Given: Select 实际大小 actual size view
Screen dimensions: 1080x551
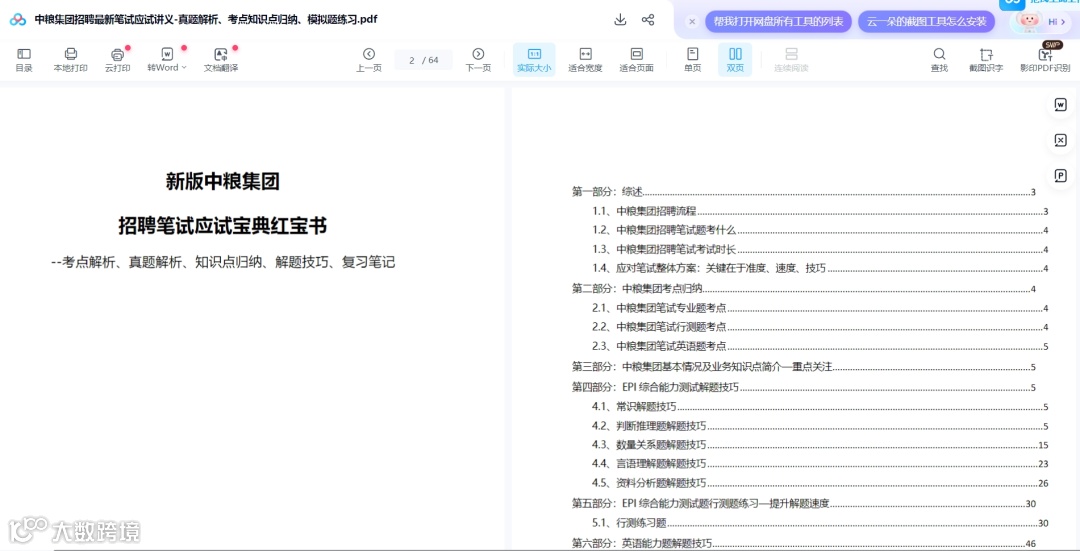Looking at the screenshot, I should pos(534,60).
